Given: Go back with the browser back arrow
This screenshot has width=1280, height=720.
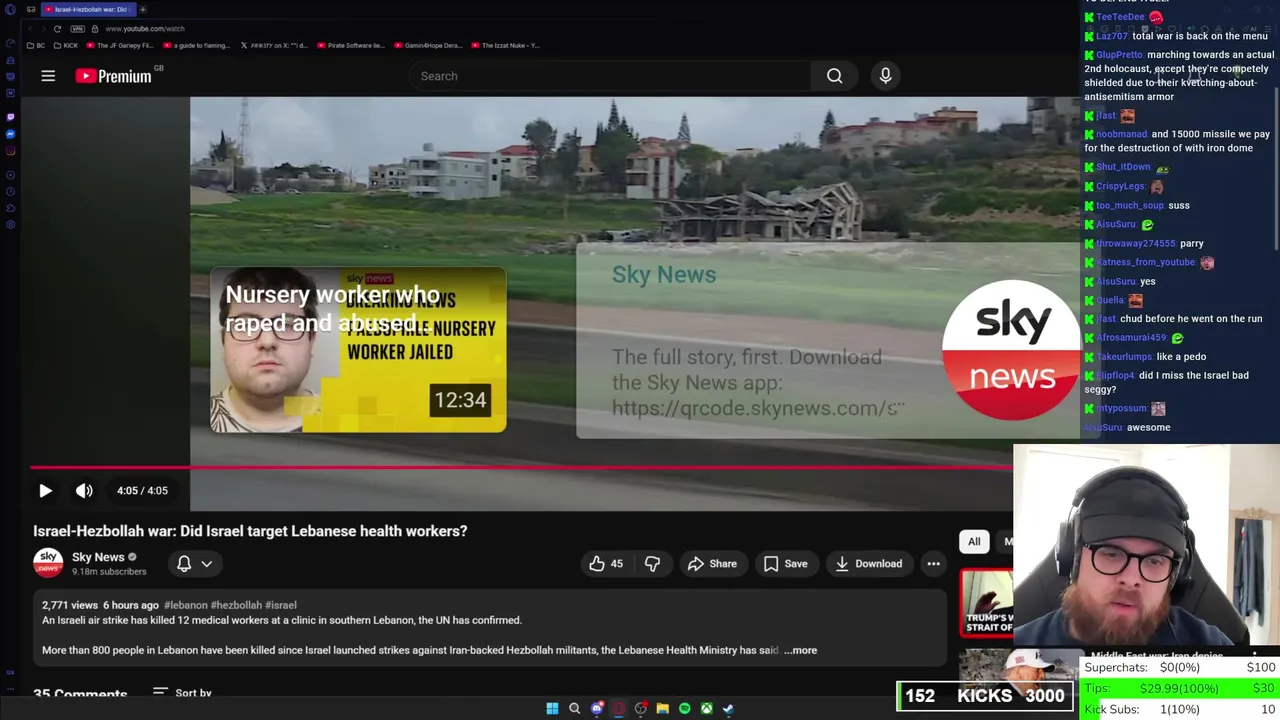Looking at the screenshot, I should click(x=31, y=28).
